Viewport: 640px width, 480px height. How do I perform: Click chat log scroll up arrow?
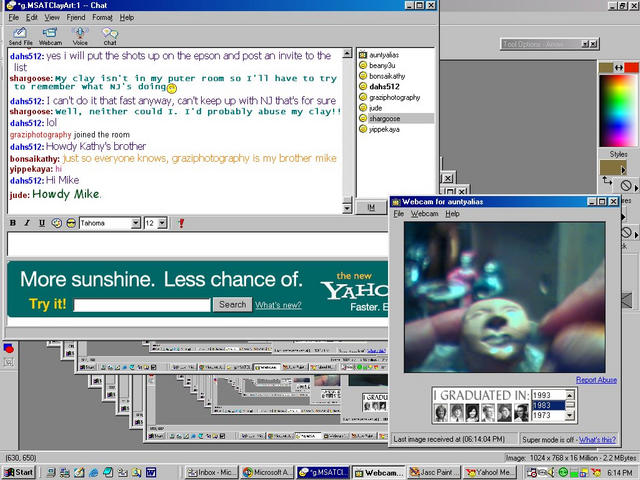pyautogui.click(x=347, y=53)
